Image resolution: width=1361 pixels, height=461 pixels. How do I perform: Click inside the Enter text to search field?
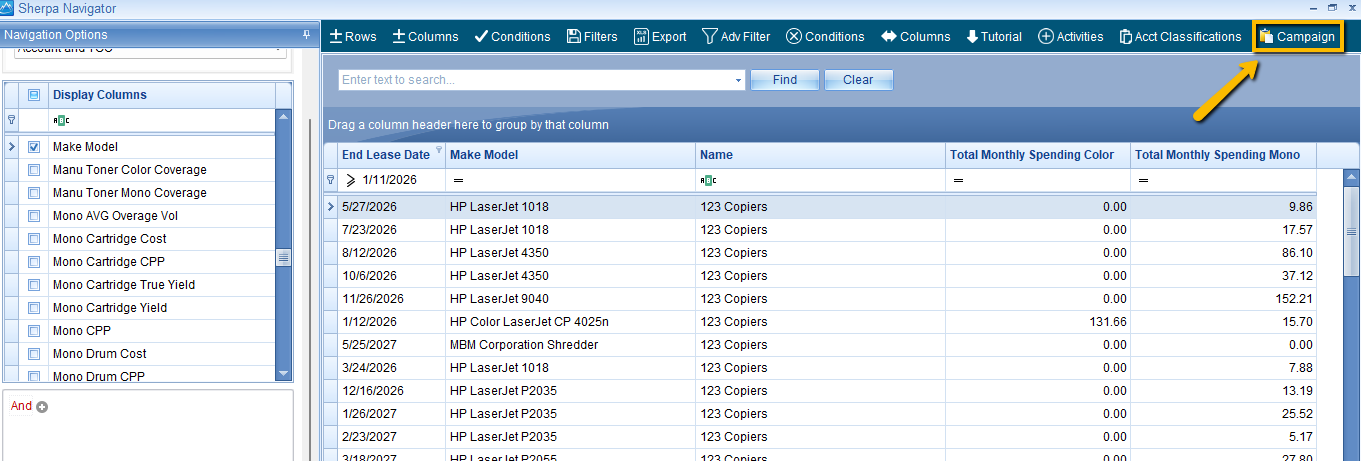click(x=535, y=80)
